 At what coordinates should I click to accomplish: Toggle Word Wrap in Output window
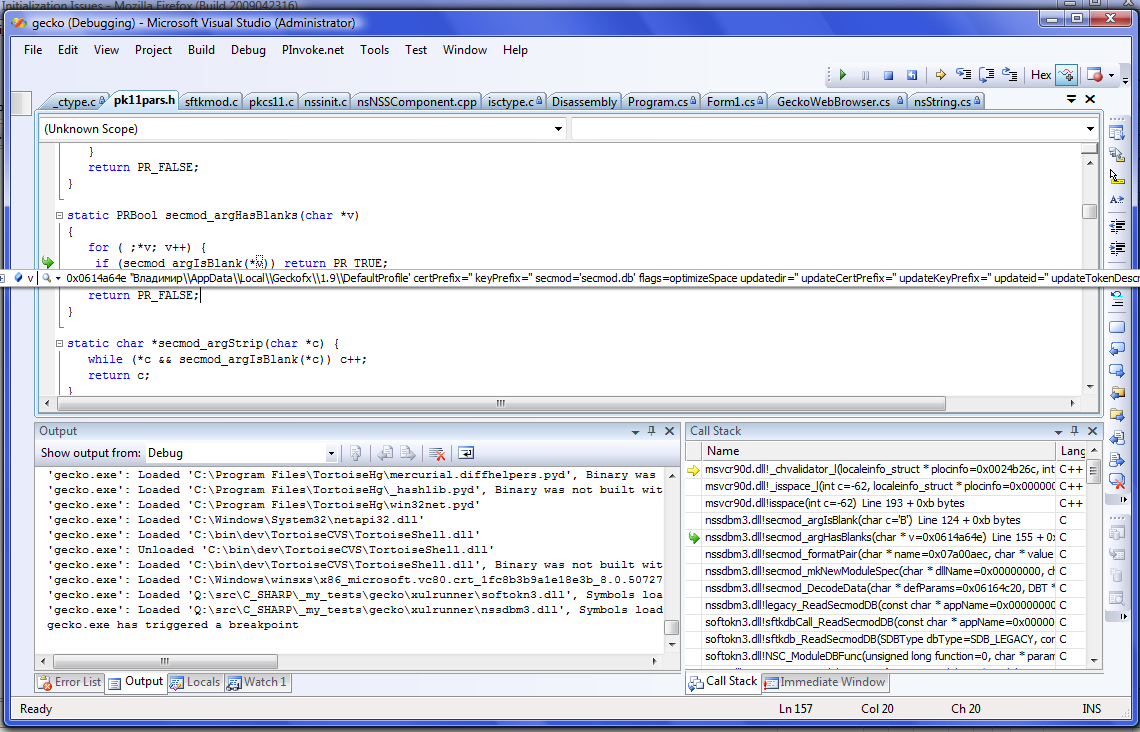click(466, 454)
